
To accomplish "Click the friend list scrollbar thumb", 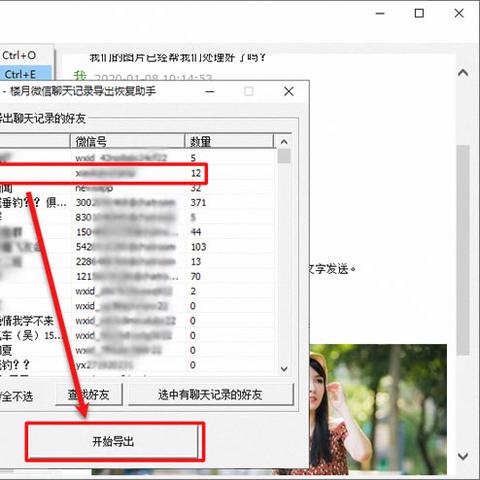I will pyautogui.click(x=284, y=156).
